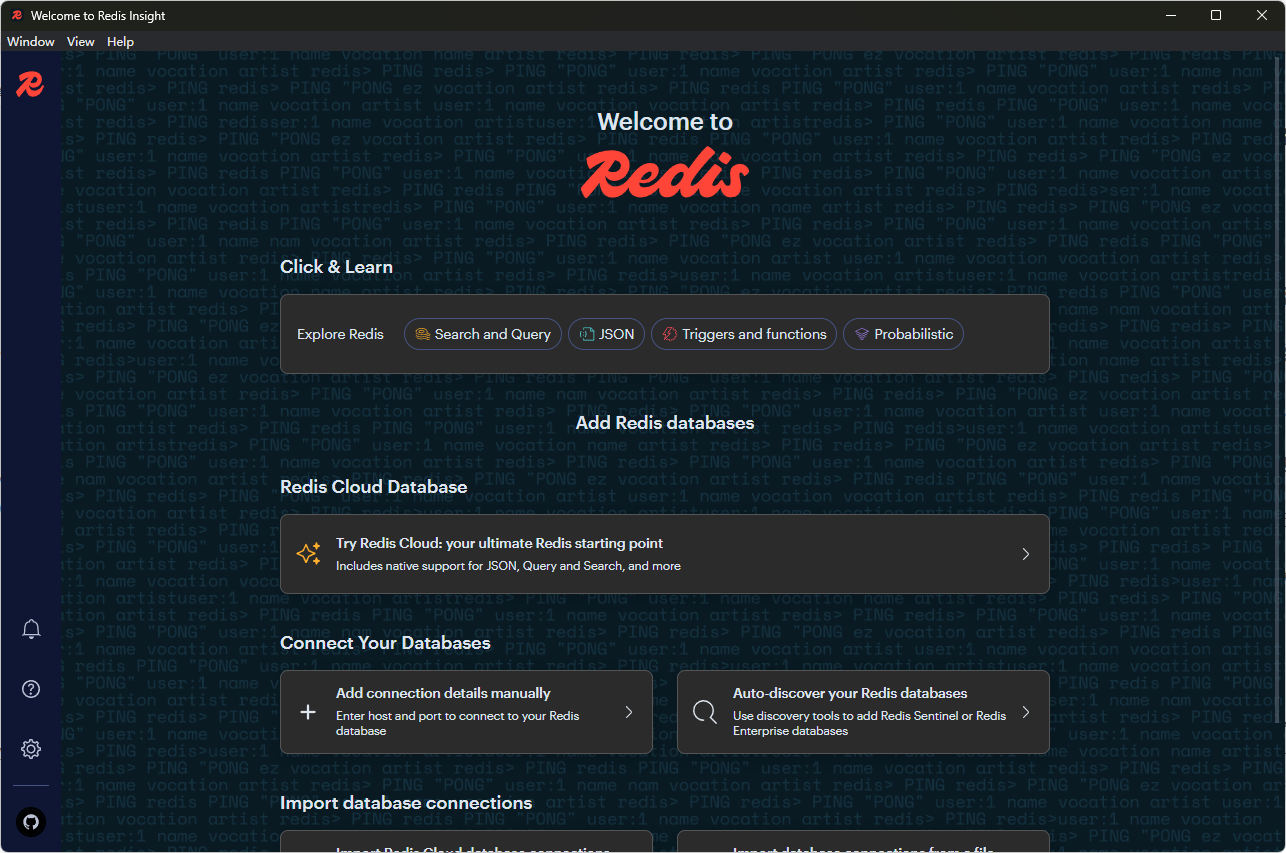
Task: Click 'Enter host and port to connect' text
Action: [457, 723]
